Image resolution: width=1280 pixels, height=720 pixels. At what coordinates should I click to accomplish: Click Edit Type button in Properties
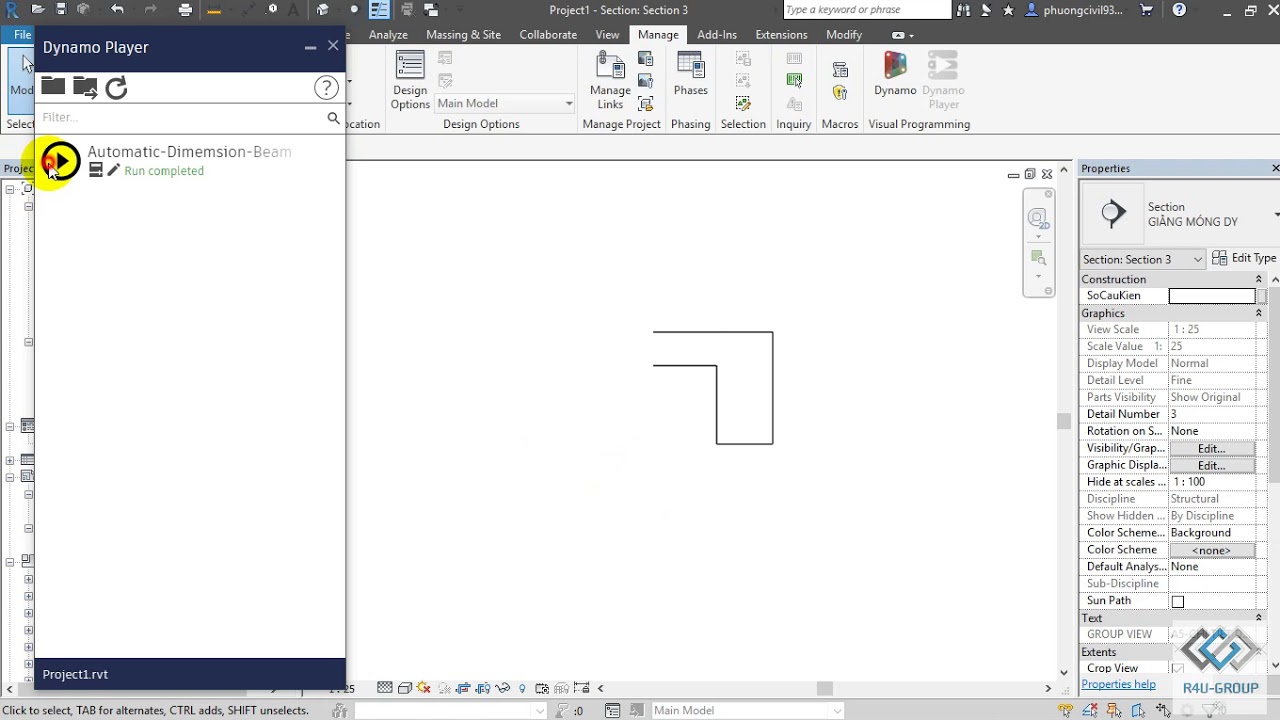pyautogui.click(x=1244, y=258)
